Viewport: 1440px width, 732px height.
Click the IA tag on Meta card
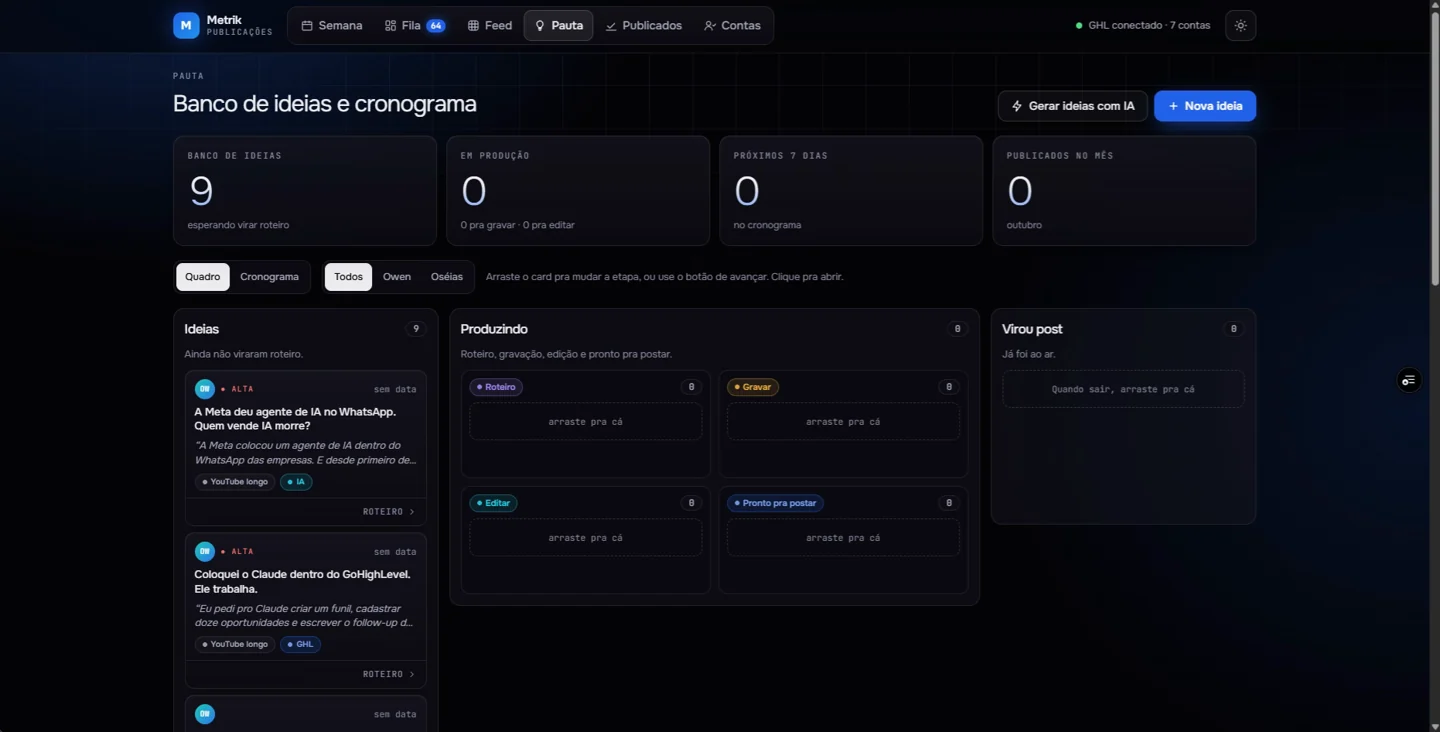tap(297, 482)
